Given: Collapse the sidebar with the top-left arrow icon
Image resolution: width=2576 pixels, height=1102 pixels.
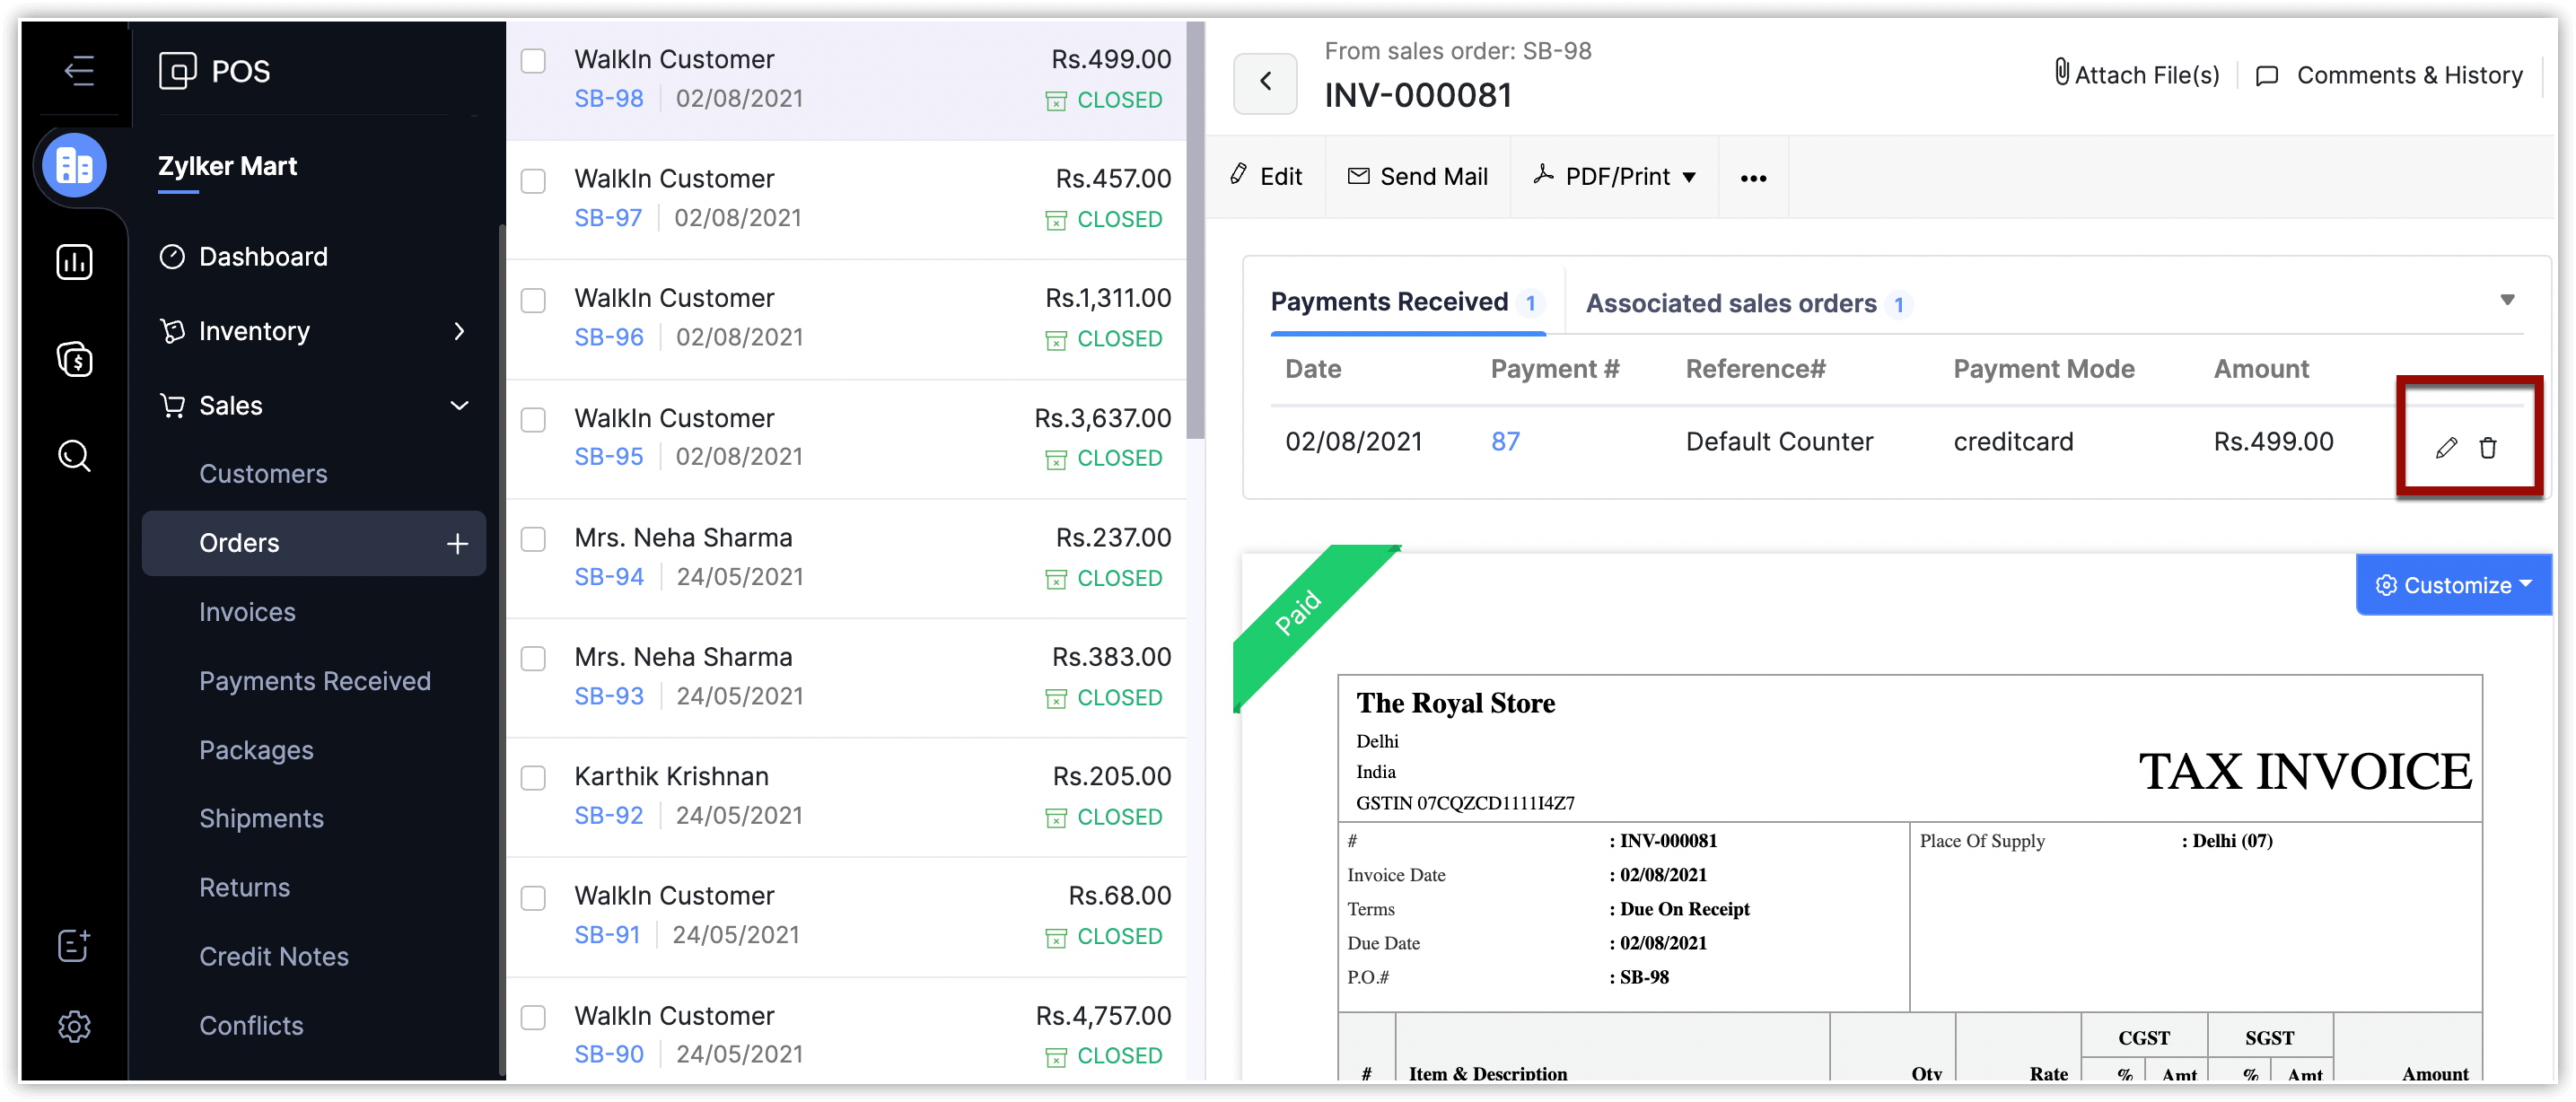Looking at the screenshot, I should pyautogui.click(x=78, y=71).
